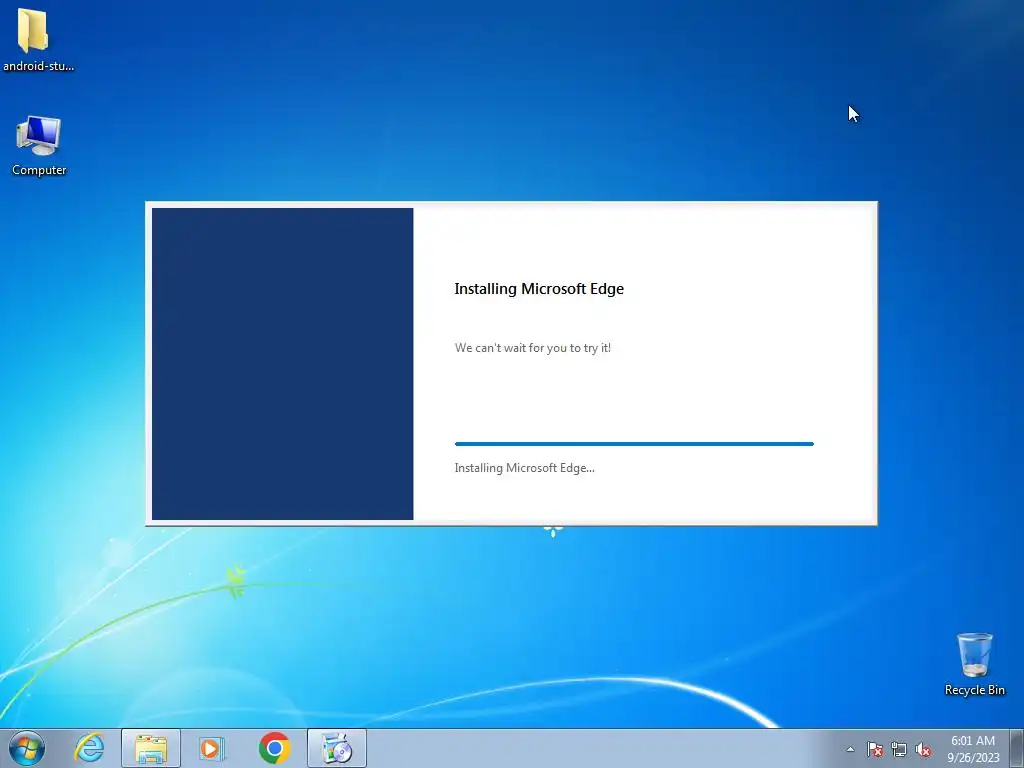Click the muted volume tray icon
Image resolution: width=1024 pixels, height=768 pixels.
[923, 749]
